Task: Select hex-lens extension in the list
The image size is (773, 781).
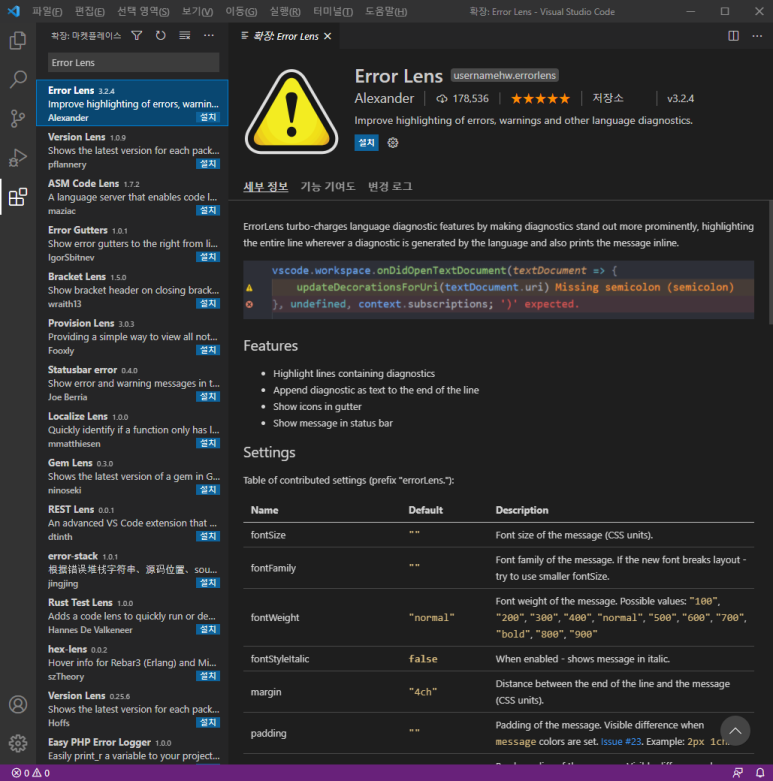Action: coord(132,662)
